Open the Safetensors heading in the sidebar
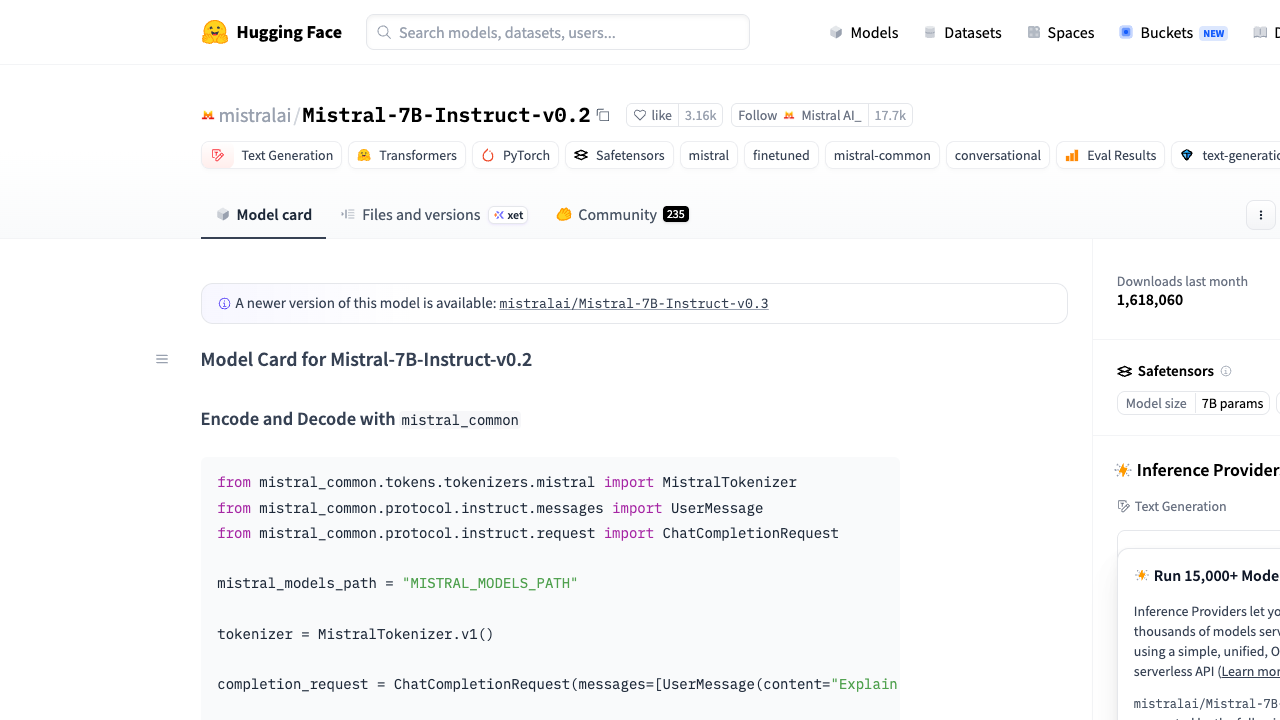The height and width of the screenshot is (720, 1280). pos(1165,371)
